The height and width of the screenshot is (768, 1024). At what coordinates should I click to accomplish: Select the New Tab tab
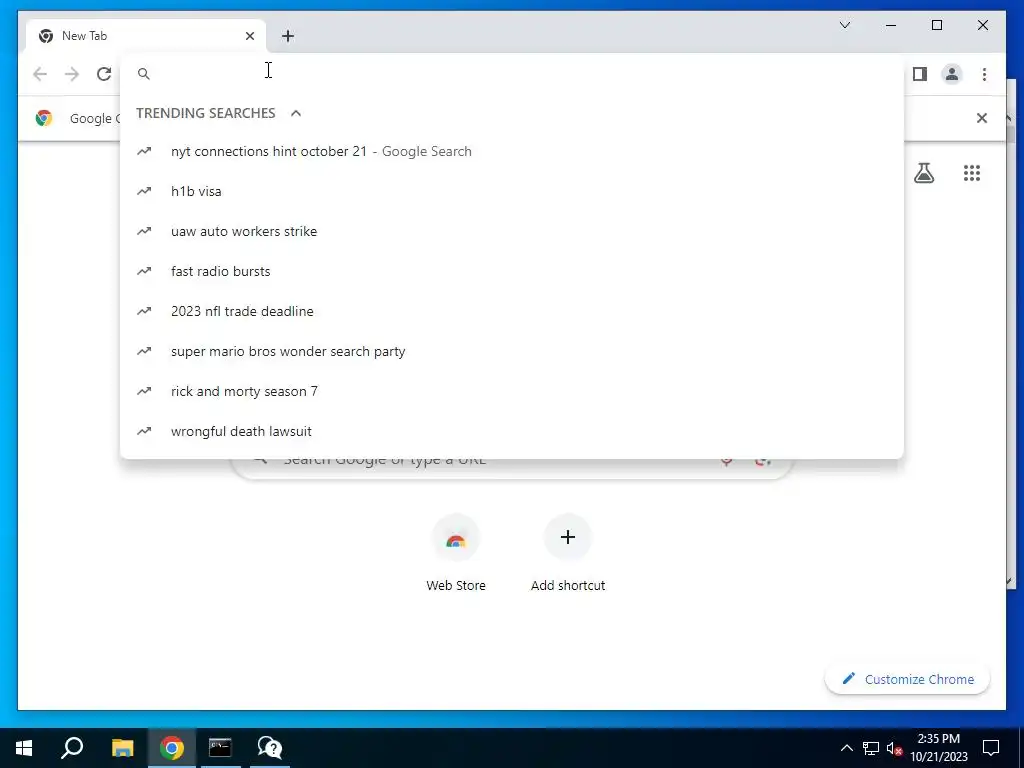pyautogui.click(x=146, y=36)
